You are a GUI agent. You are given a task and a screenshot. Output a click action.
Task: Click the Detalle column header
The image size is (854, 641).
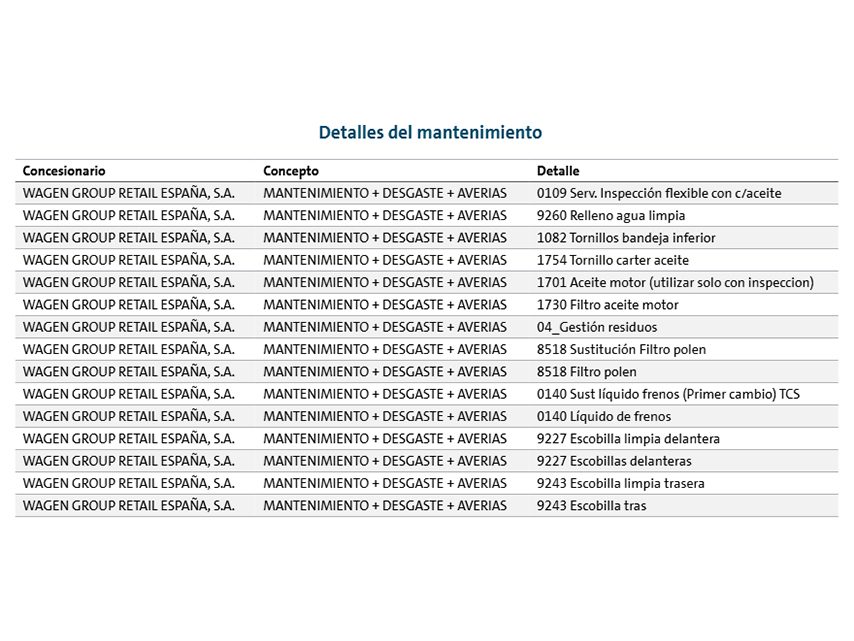point(558,171)
